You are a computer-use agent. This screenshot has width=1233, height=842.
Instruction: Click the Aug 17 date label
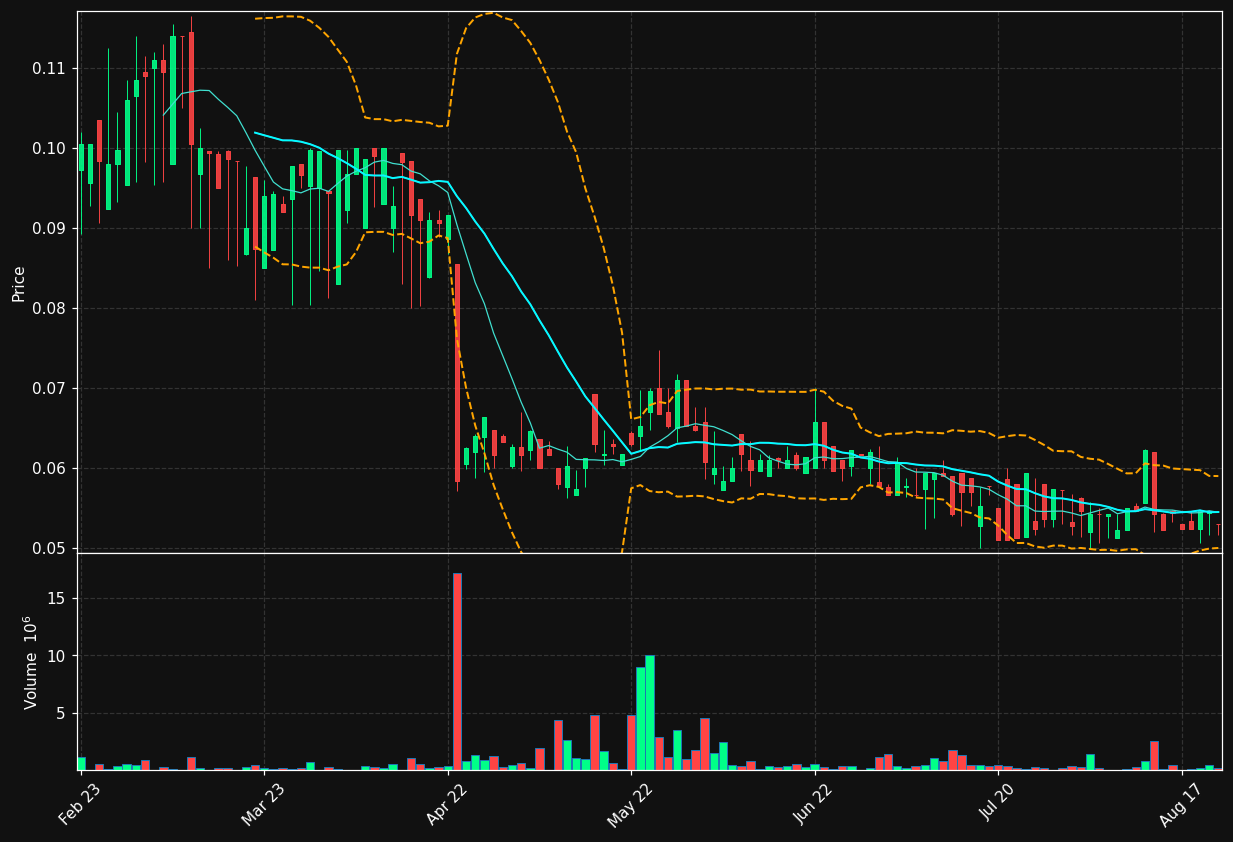click(1181, 804)
